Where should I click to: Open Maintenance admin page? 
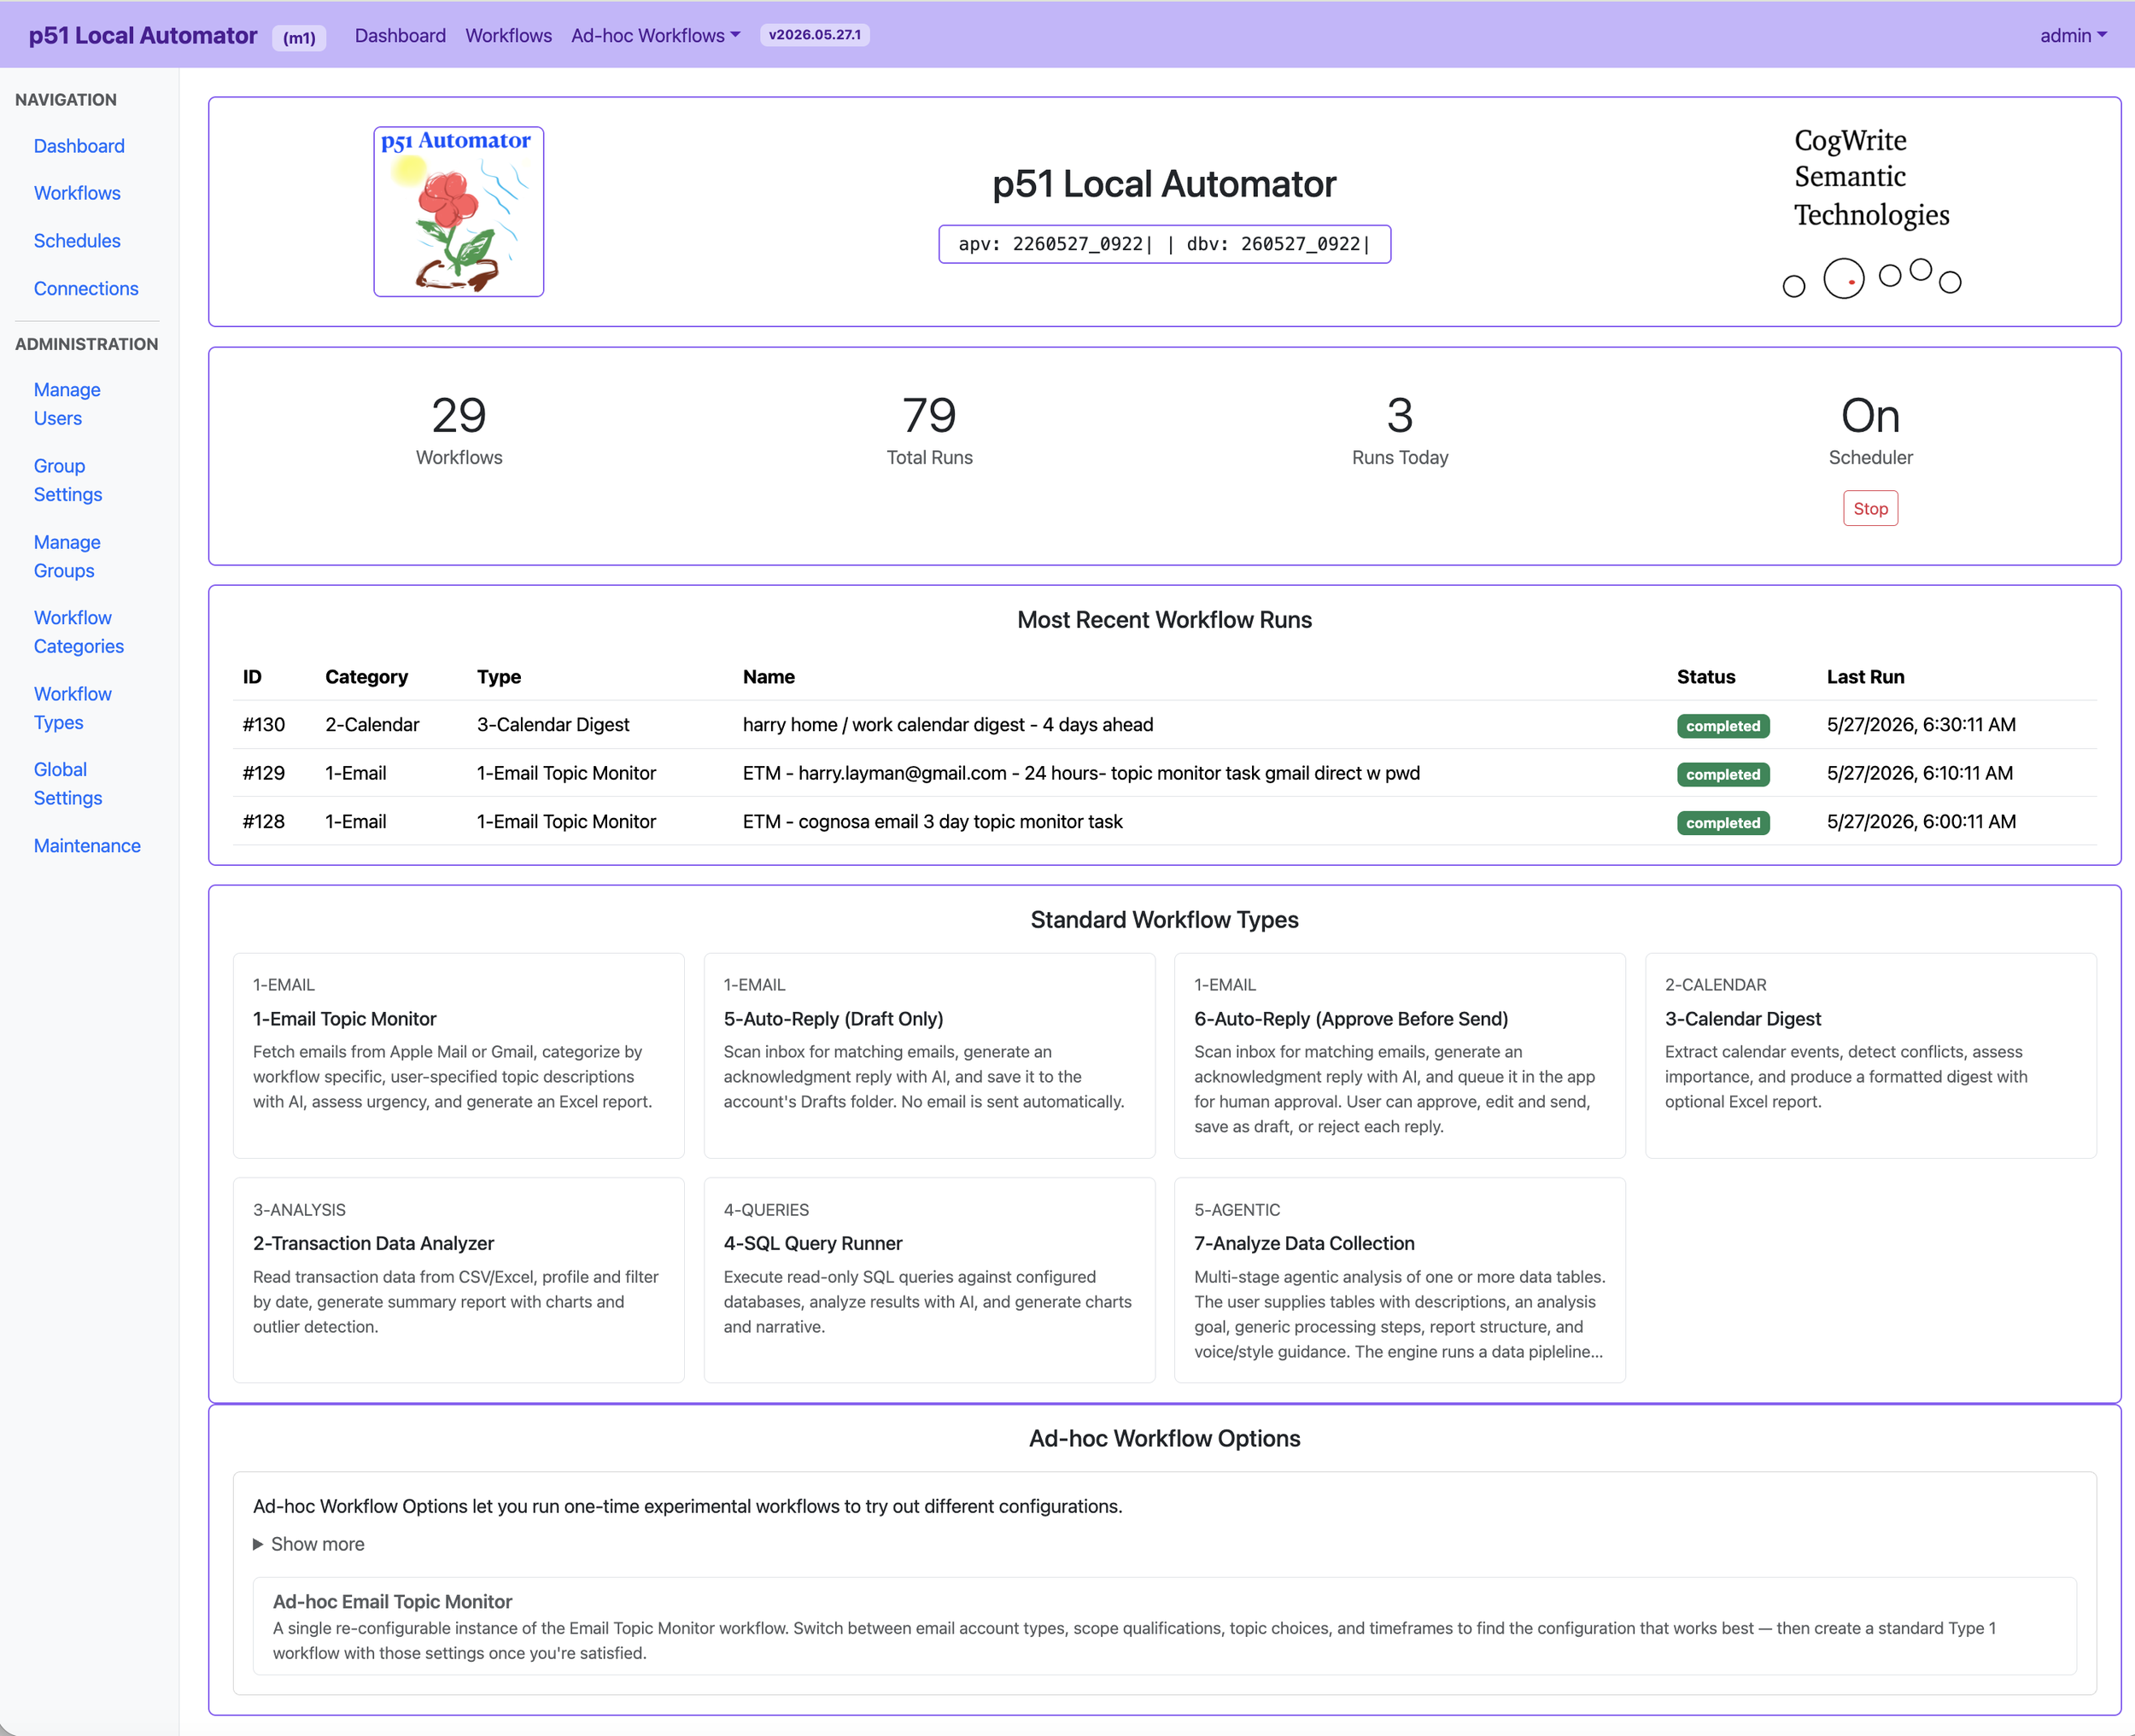(x=87, y=846)
